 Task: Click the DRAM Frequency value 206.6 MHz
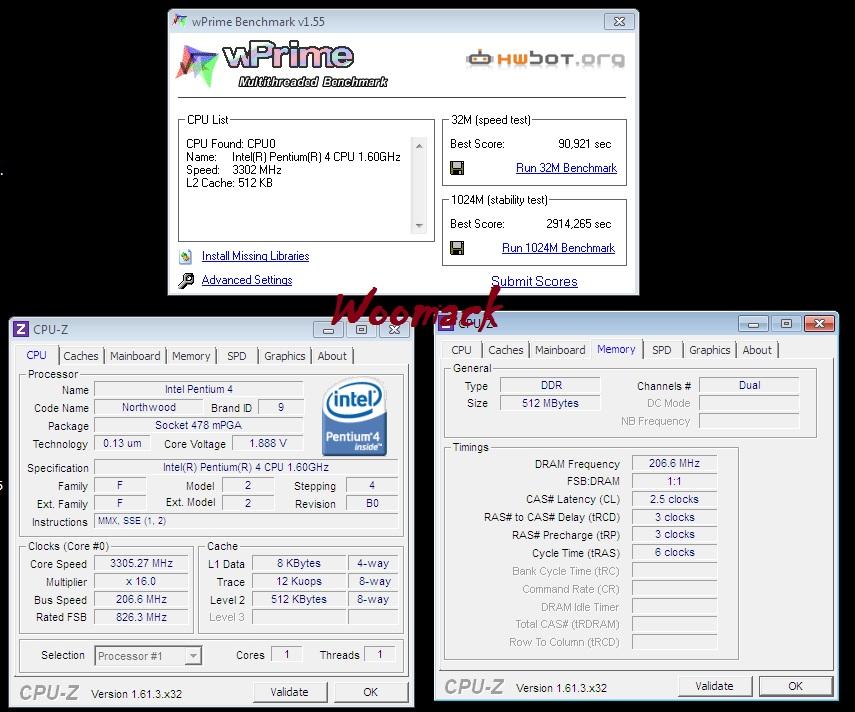(675, 463)
